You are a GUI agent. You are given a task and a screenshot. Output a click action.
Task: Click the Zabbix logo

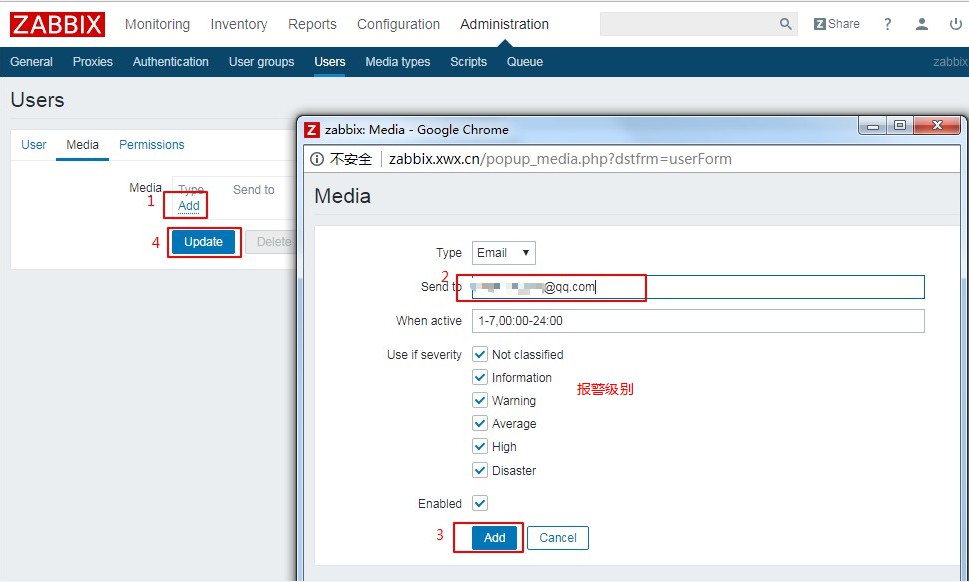click(57, 24)
